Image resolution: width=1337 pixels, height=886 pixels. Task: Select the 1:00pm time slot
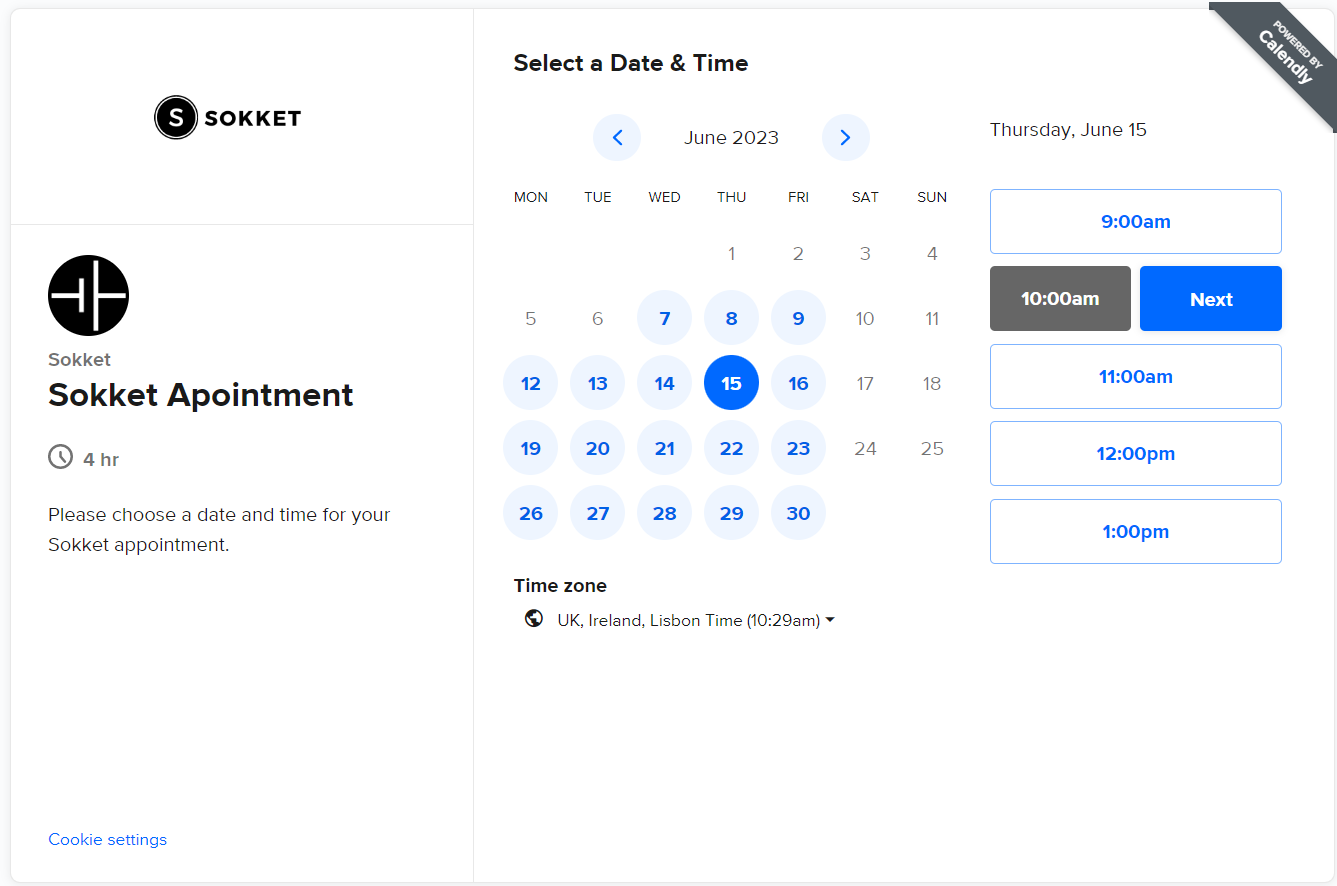point(1135,532)
